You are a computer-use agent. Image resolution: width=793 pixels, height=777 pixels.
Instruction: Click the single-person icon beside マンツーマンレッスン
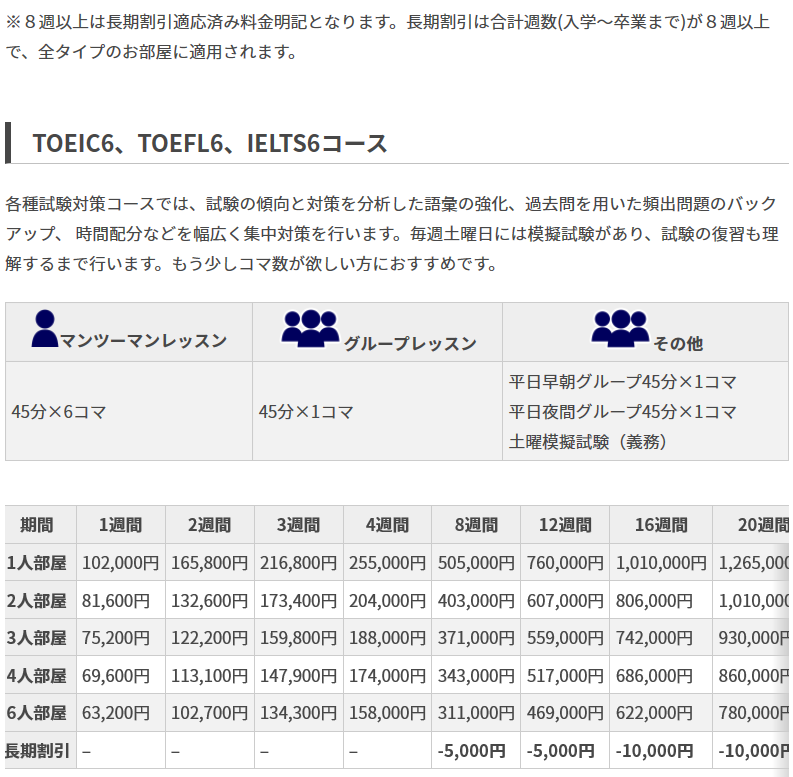click(x=45, y=328)
